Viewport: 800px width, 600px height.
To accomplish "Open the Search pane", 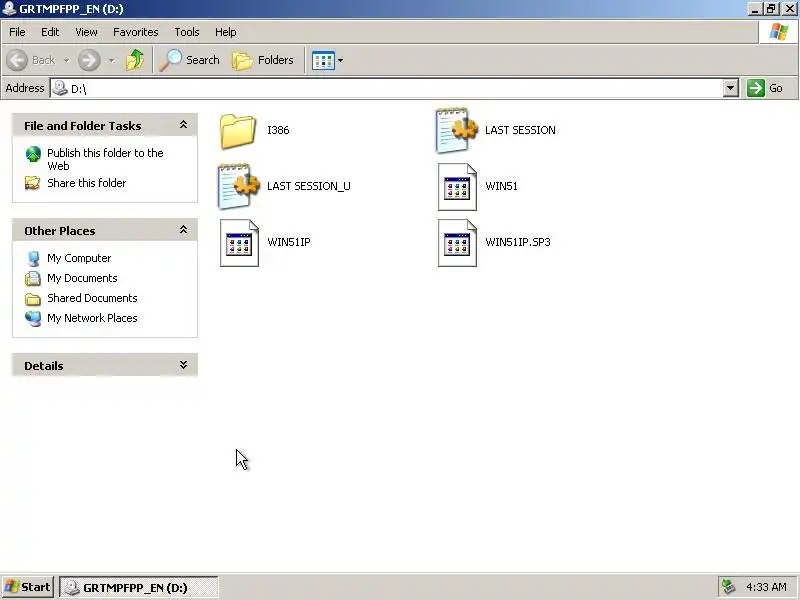I will tap(189, 60).
